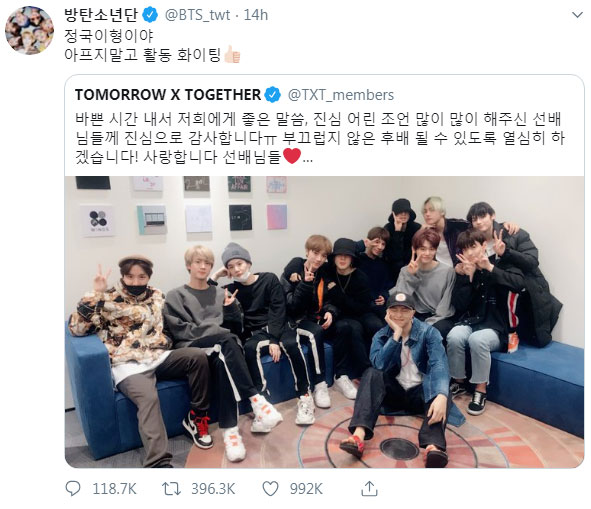Open the @BTS_twt handle link
Viewport: 591px width, 509px height.
(x=198, y=15)
